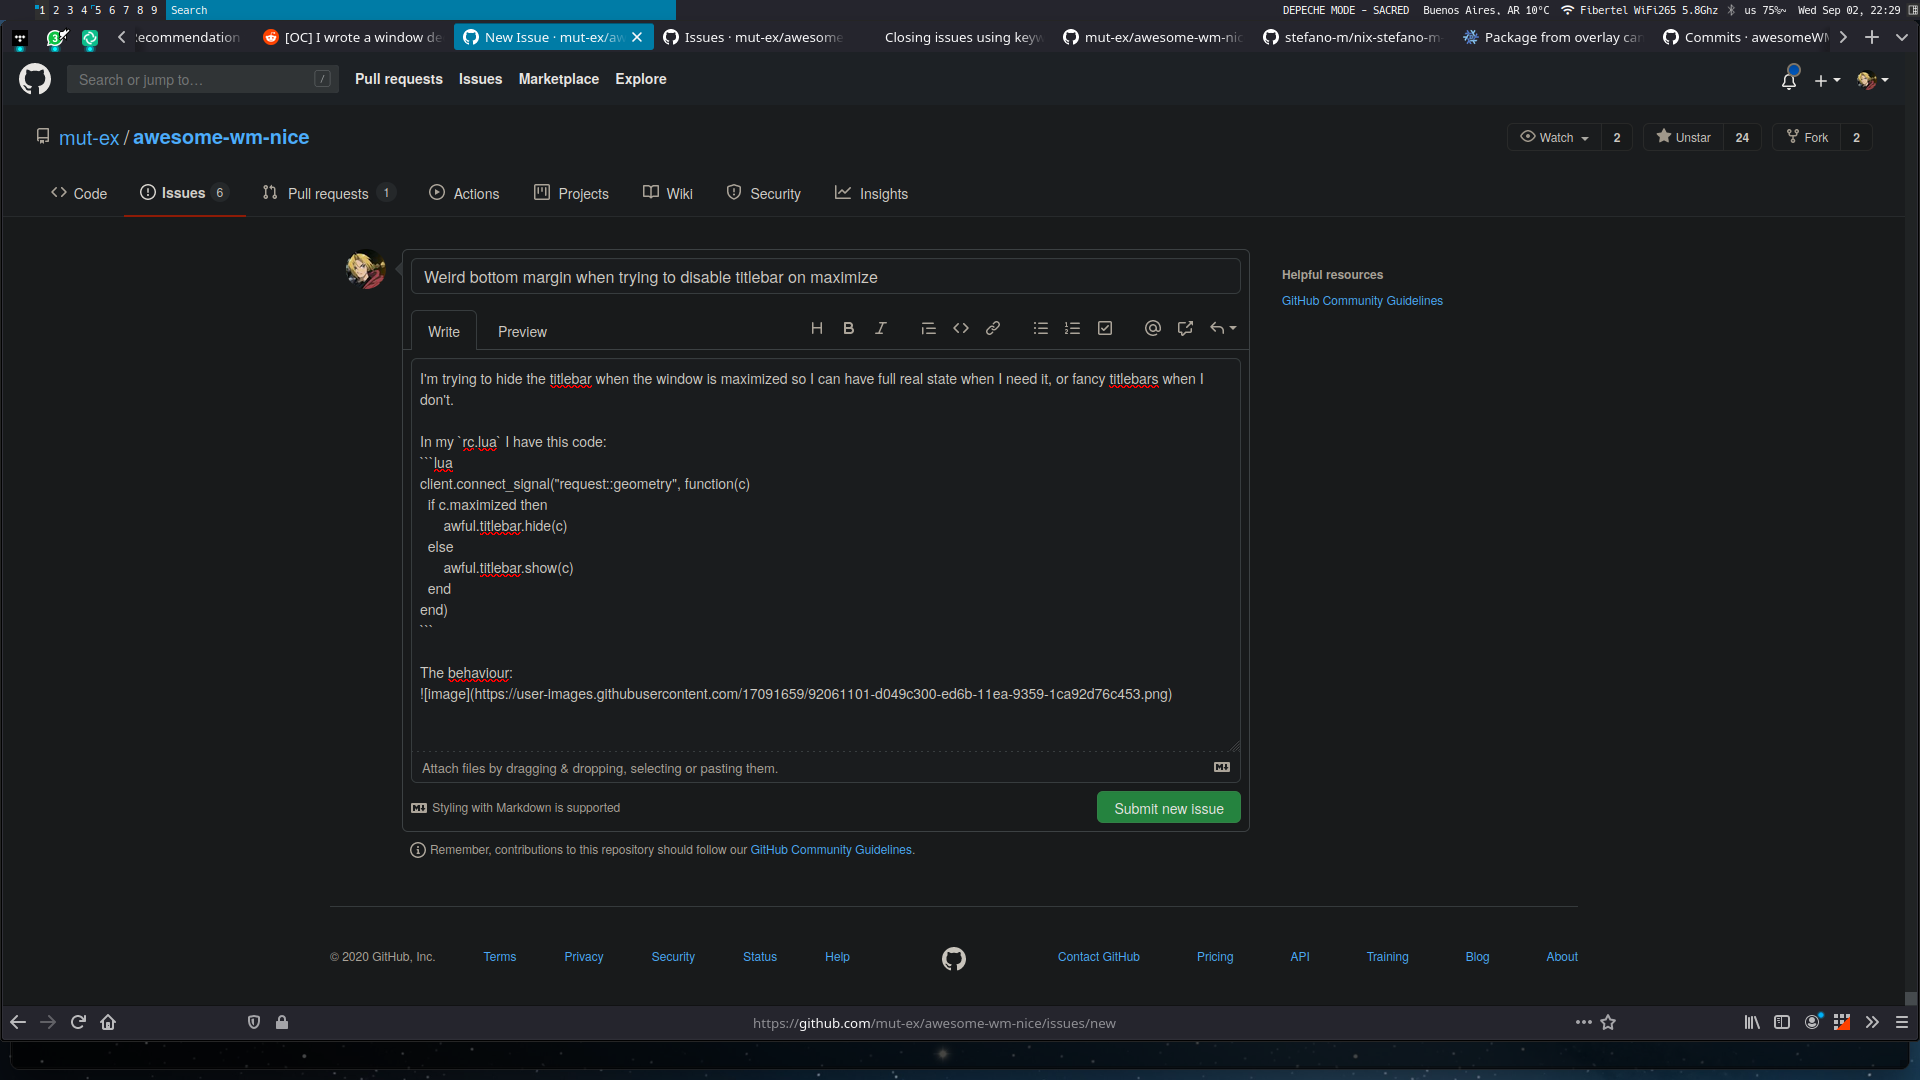
Task: Open the notifications bell
Action: click(x=1789, y=80)
